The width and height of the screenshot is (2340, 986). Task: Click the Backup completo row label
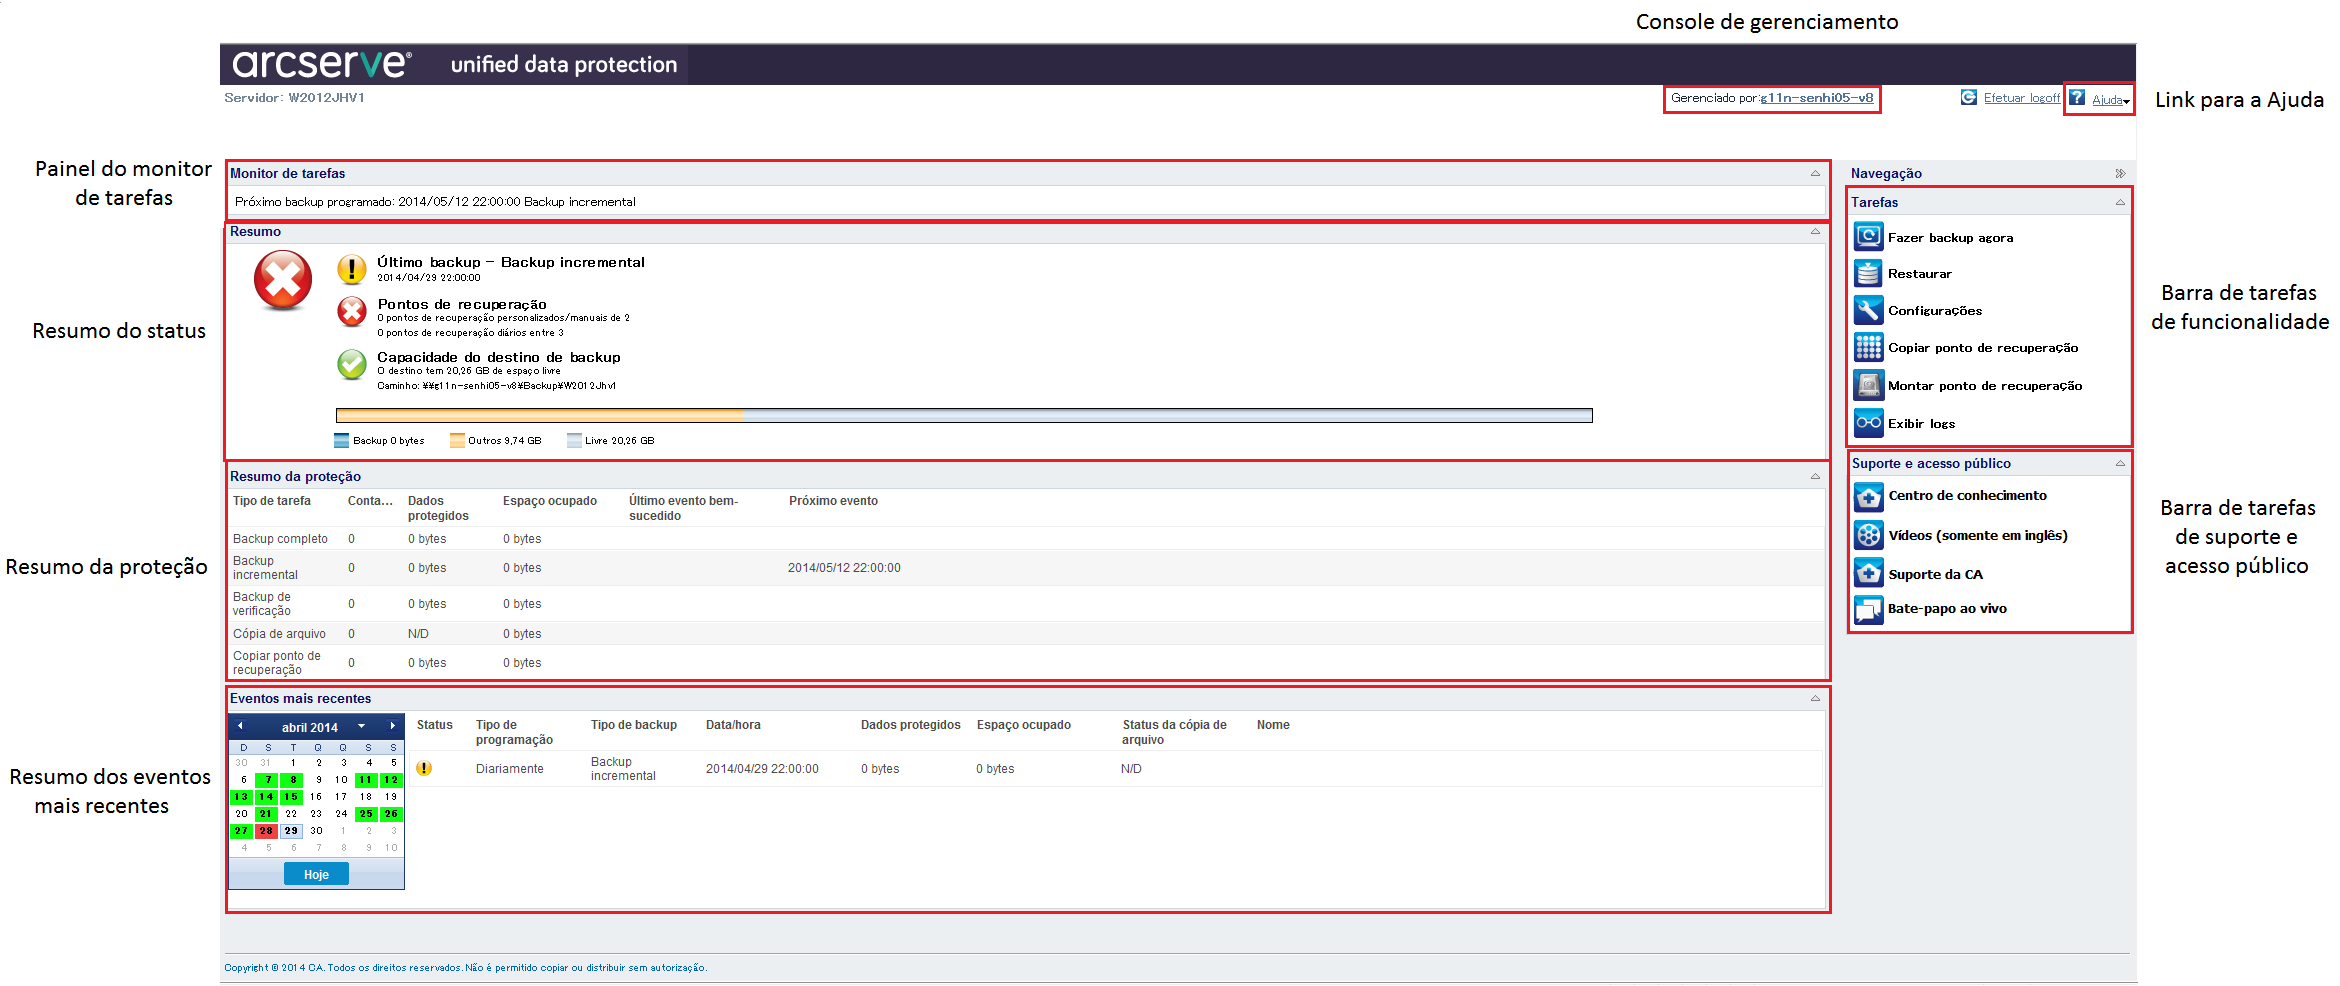click(280, 539)
